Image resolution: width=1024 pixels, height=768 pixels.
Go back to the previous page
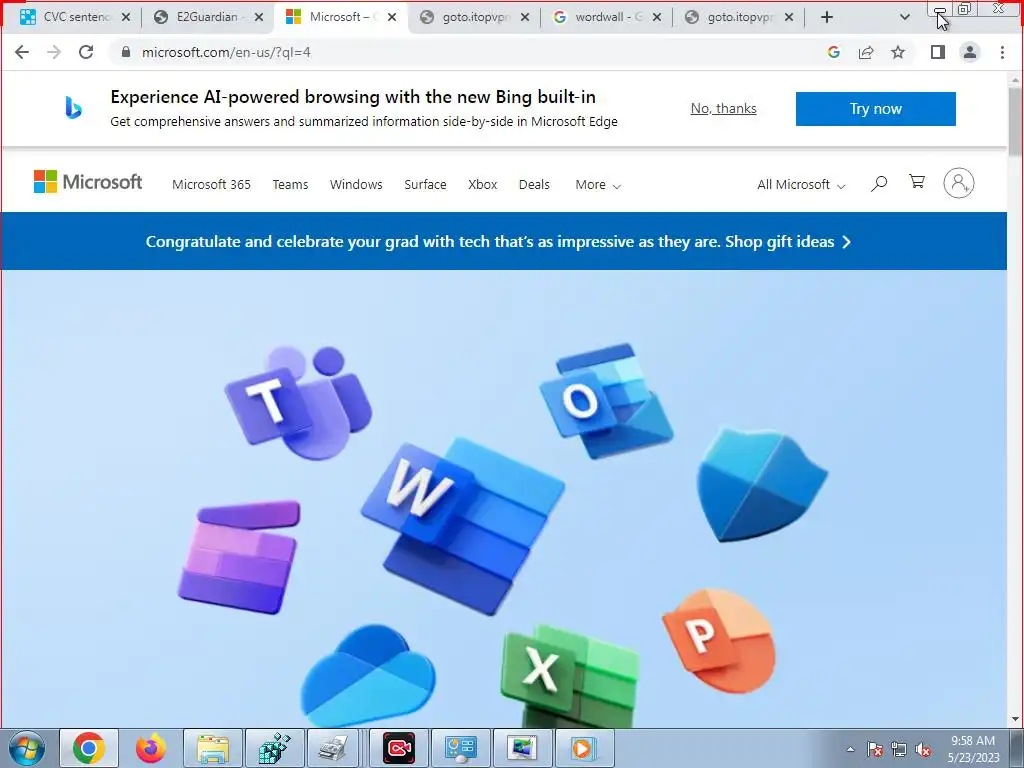tap(22, 52)
